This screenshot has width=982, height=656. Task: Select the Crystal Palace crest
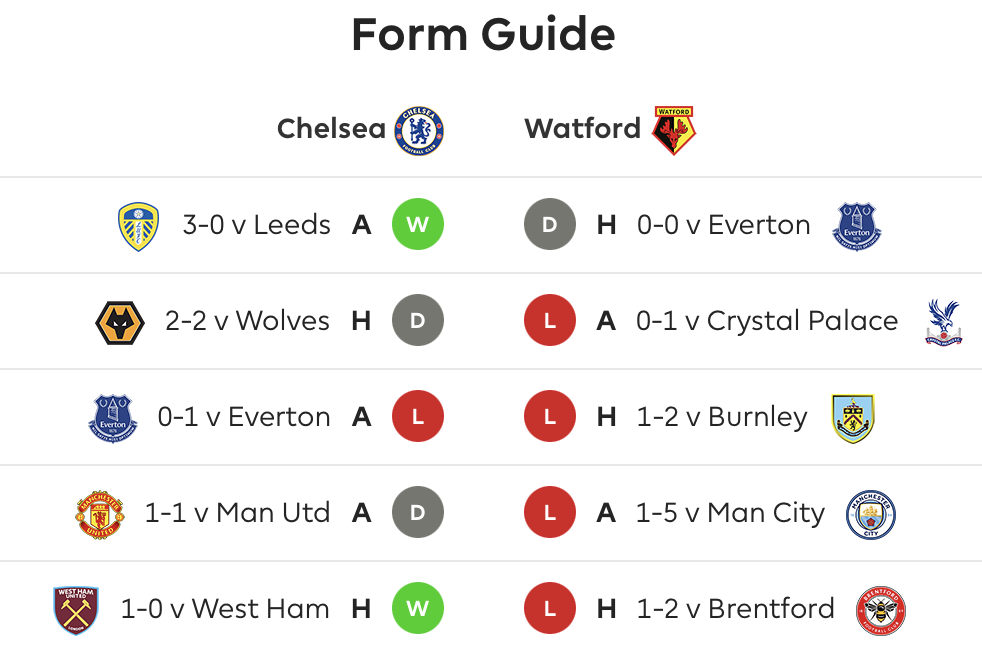click(x=943, y=321)
